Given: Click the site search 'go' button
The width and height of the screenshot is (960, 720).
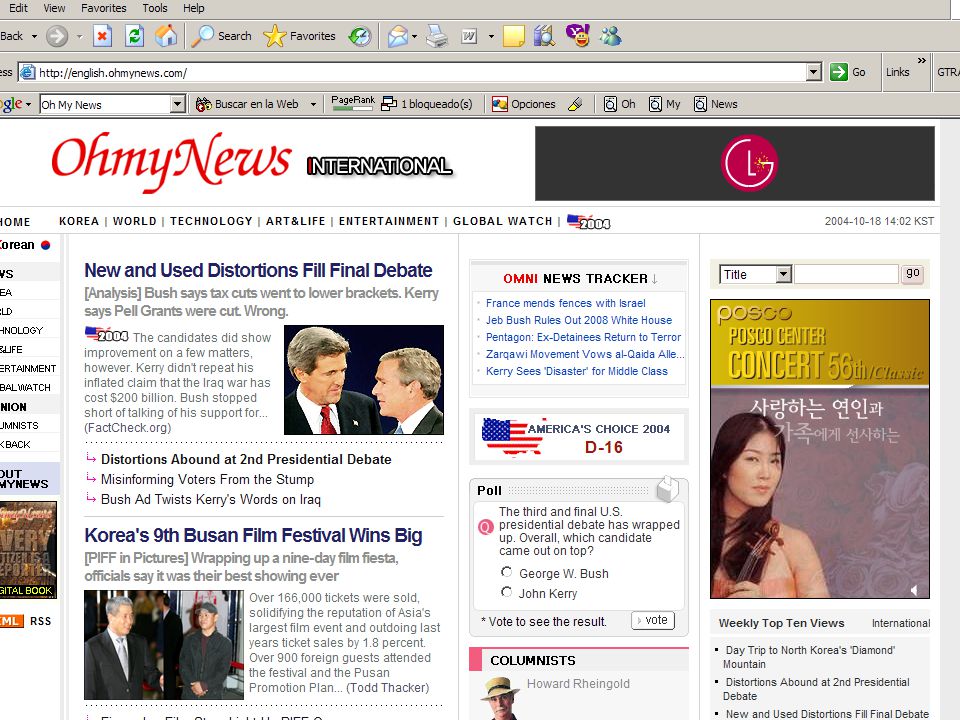Looking at the screenshot, I should click(912, 273).
